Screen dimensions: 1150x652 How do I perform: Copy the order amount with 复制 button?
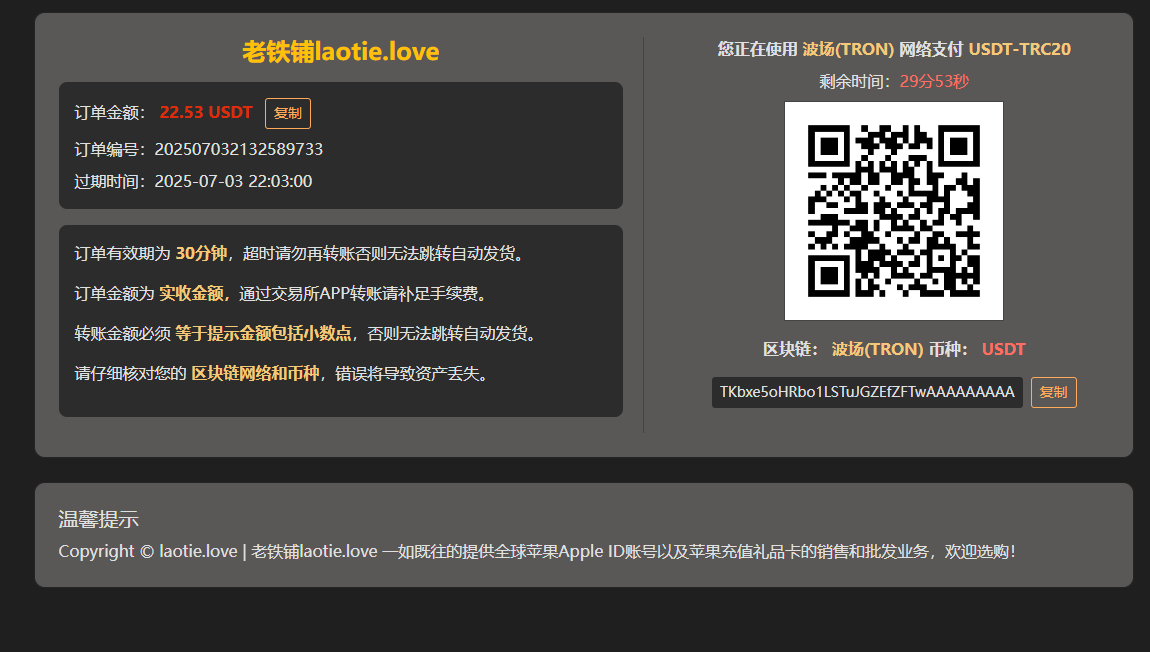[x=287, y=113]
